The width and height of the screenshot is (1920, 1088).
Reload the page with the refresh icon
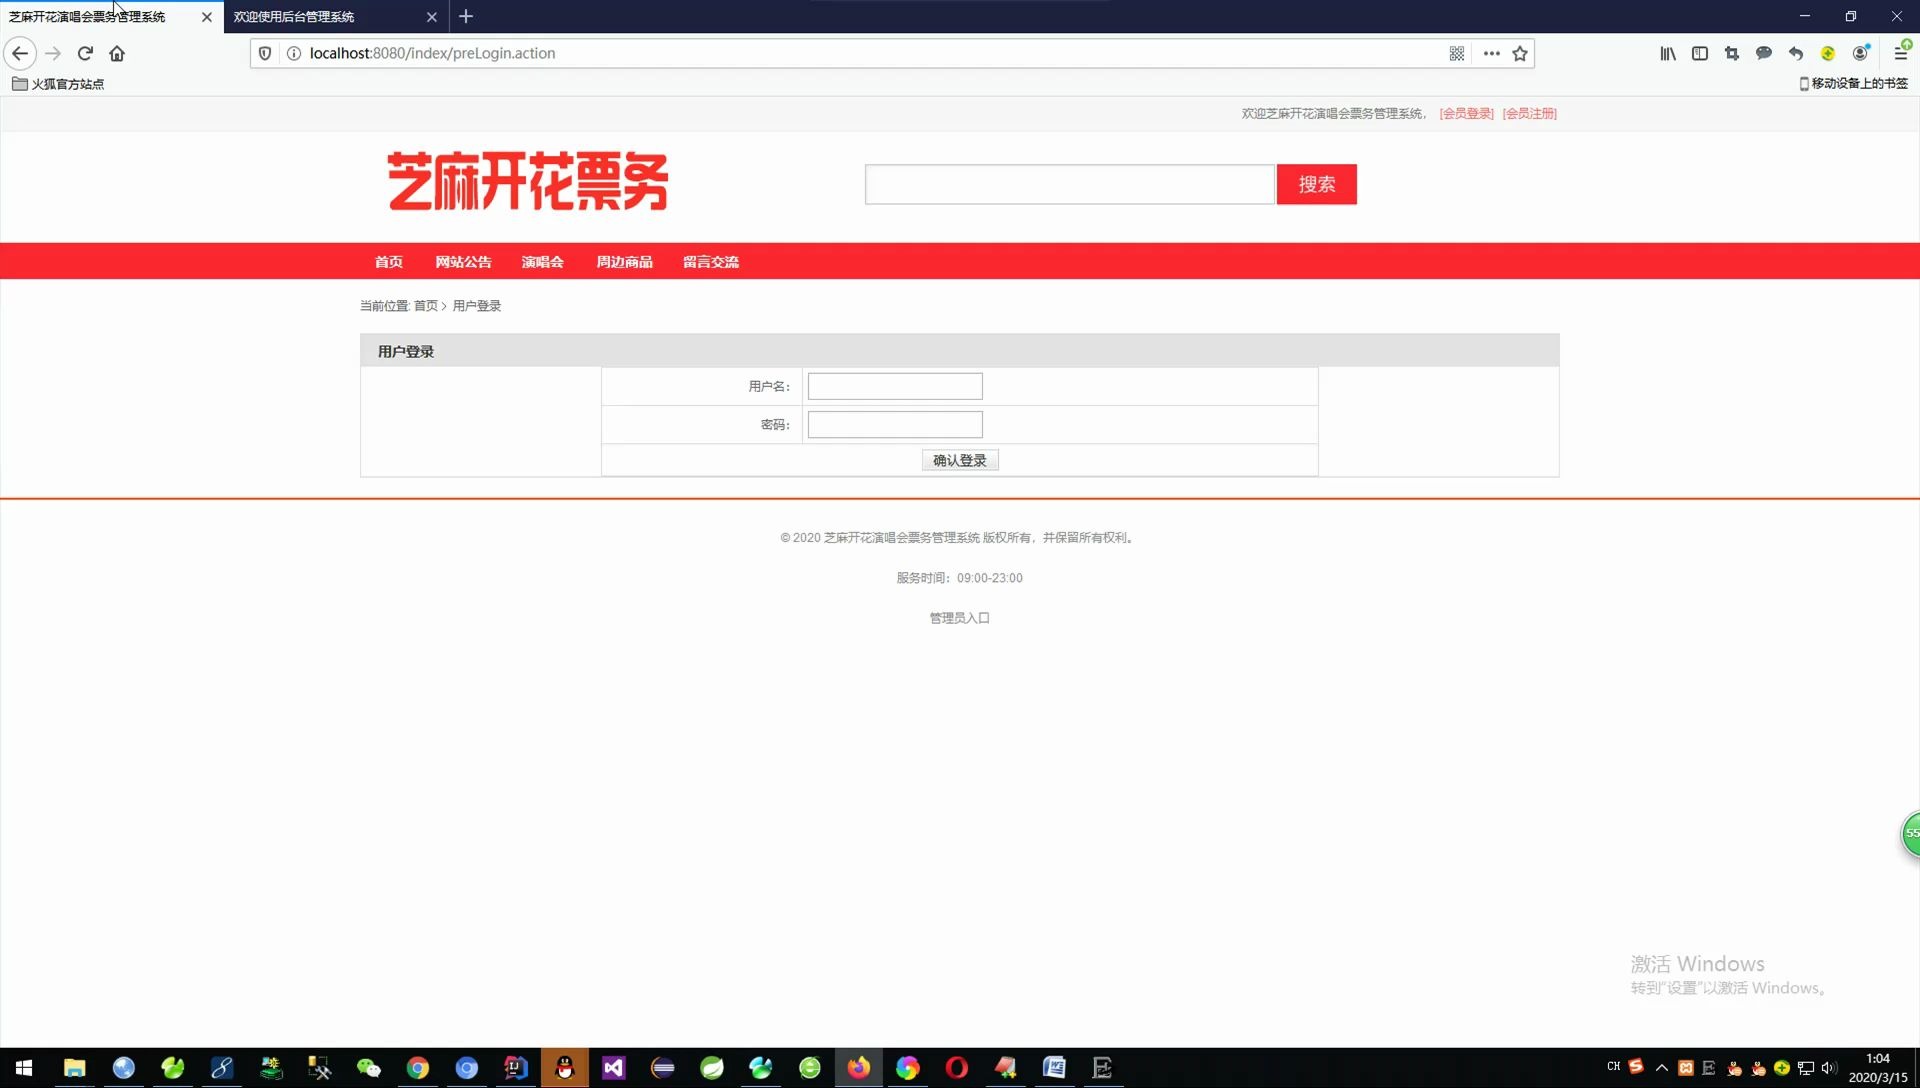tap(85, 53)
